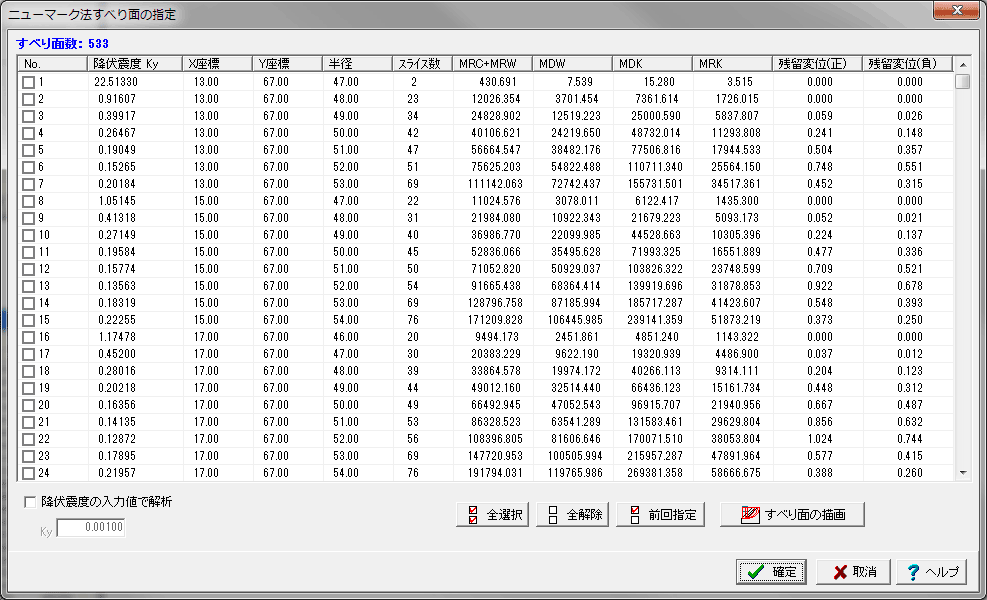Click the スライス数 column header
The height and width of the screenshot is (600, 987).
[x=423, y=64]
